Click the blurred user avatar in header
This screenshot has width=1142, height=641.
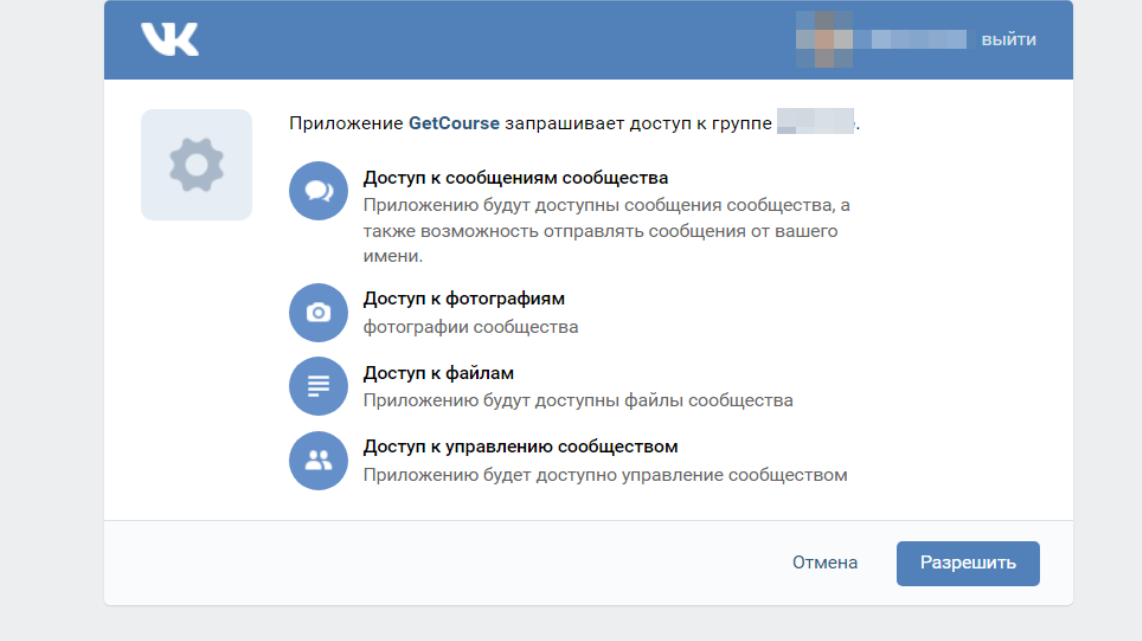[x=824, y=39]
